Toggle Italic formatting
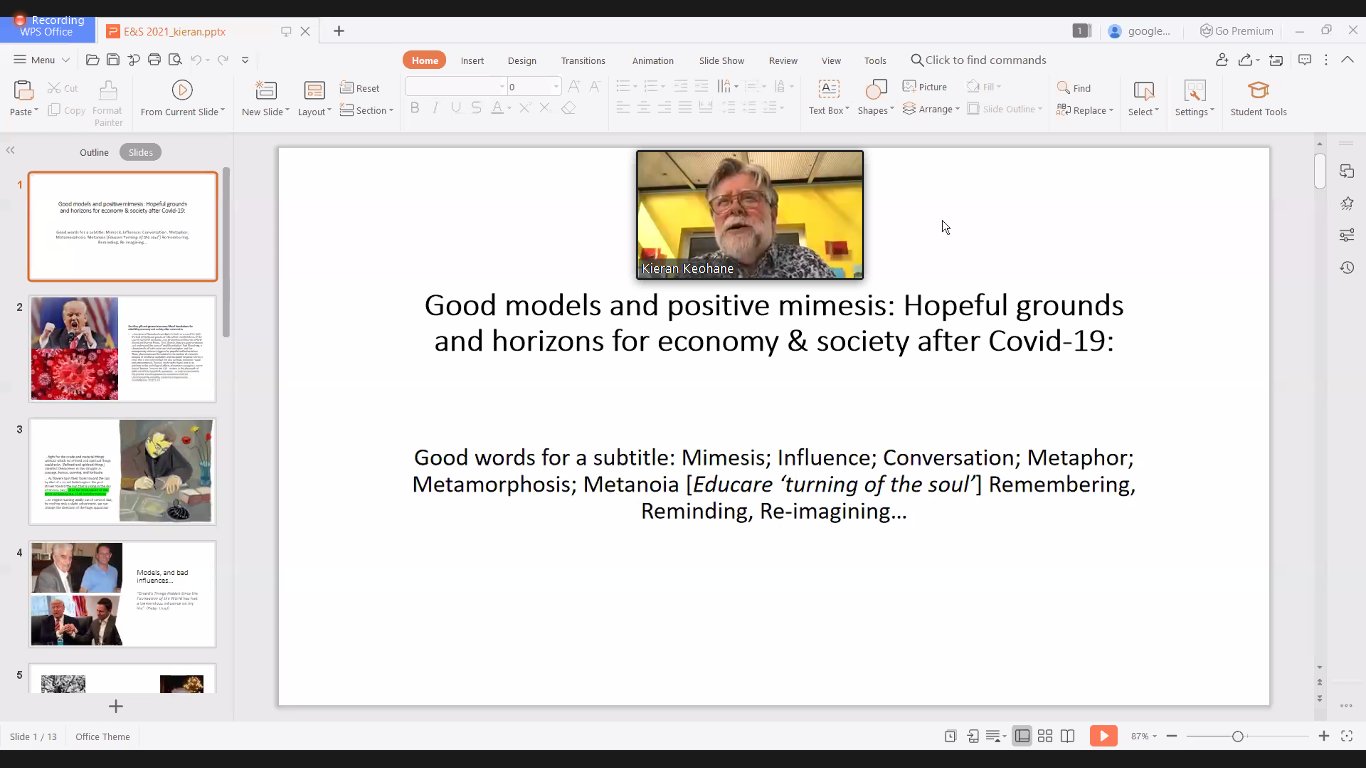This screenshot has width=1366, height=768. 435,108
